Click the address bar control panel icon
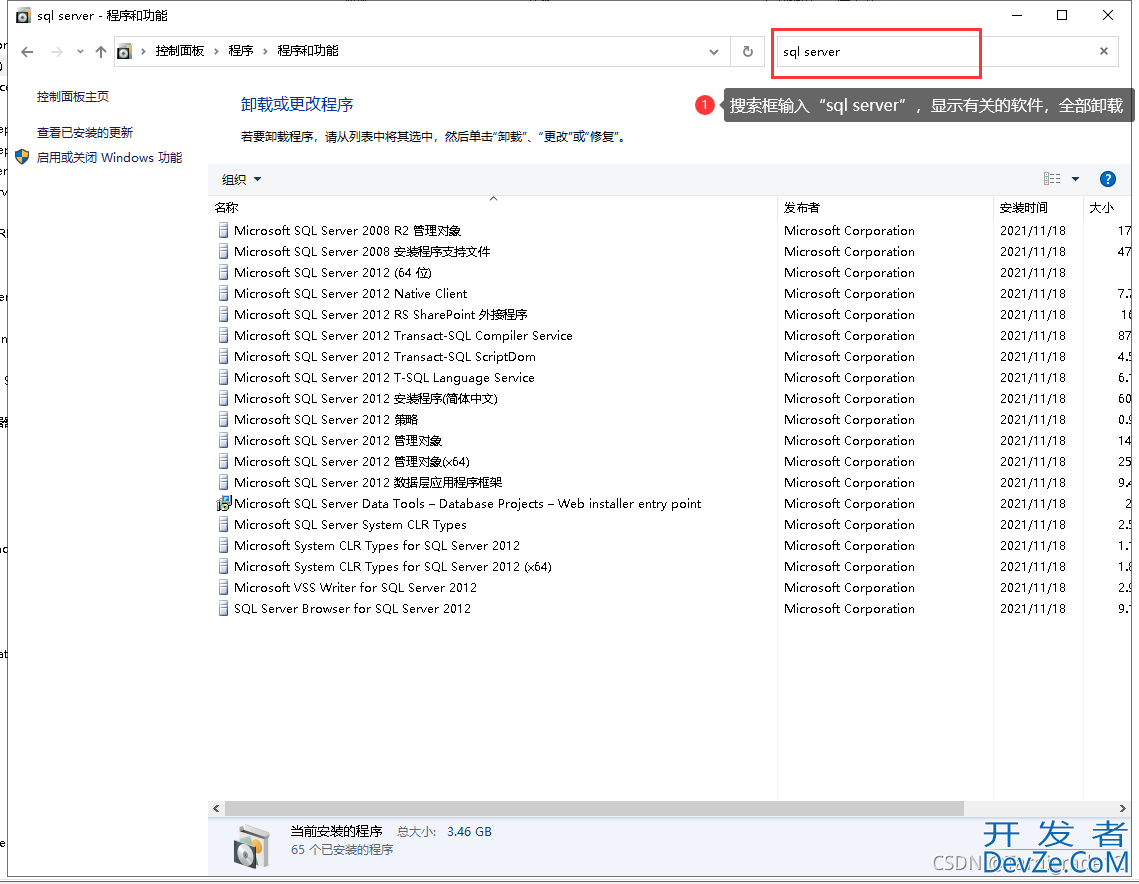The width and height of the screenshot is (1139, 884). 125,52
